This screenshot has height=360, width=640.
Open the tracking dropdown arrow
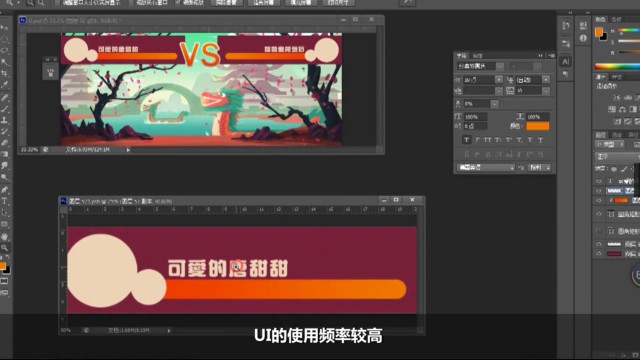[x=546, y=91]
